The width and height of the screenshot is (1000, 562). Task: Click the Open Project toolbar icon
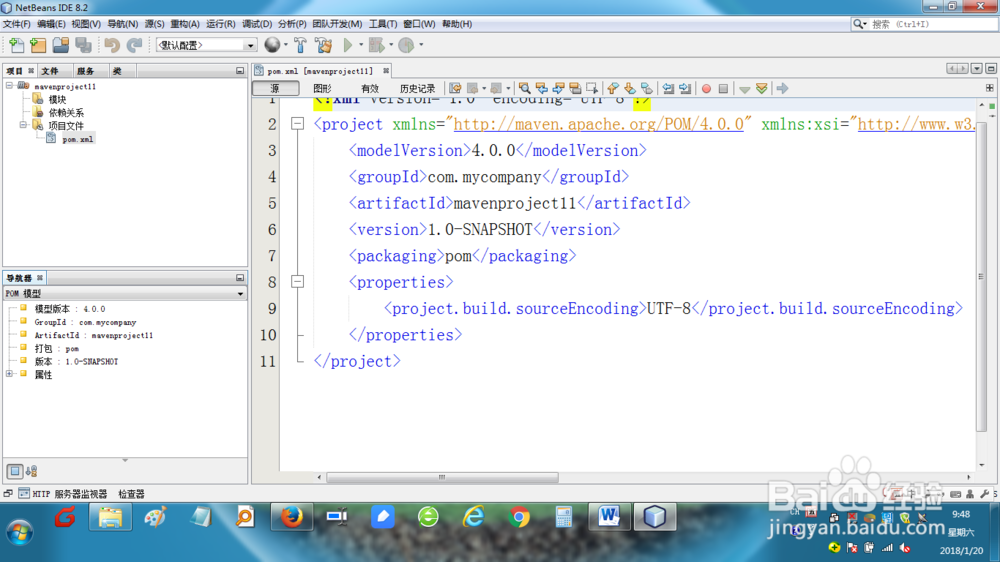[x=61, y=45]
